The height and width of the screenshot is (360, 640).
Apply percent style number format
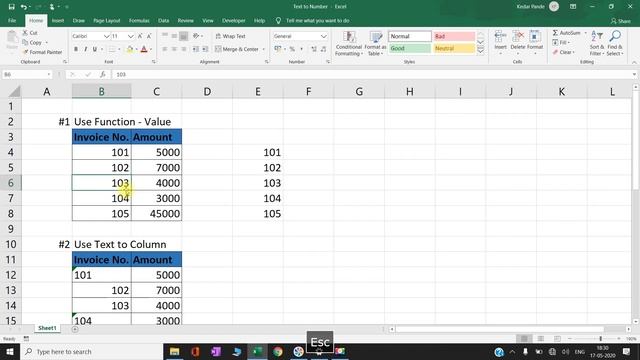click(x=292, y=49)
